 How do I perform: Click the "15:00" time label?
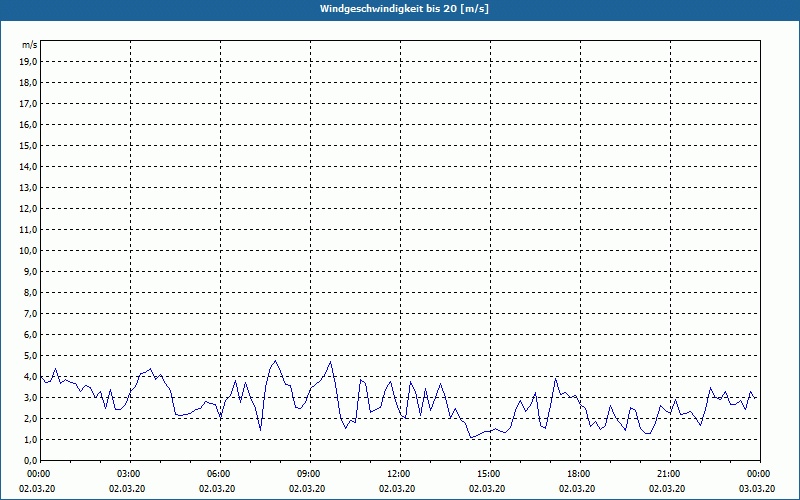pos(490,474)
